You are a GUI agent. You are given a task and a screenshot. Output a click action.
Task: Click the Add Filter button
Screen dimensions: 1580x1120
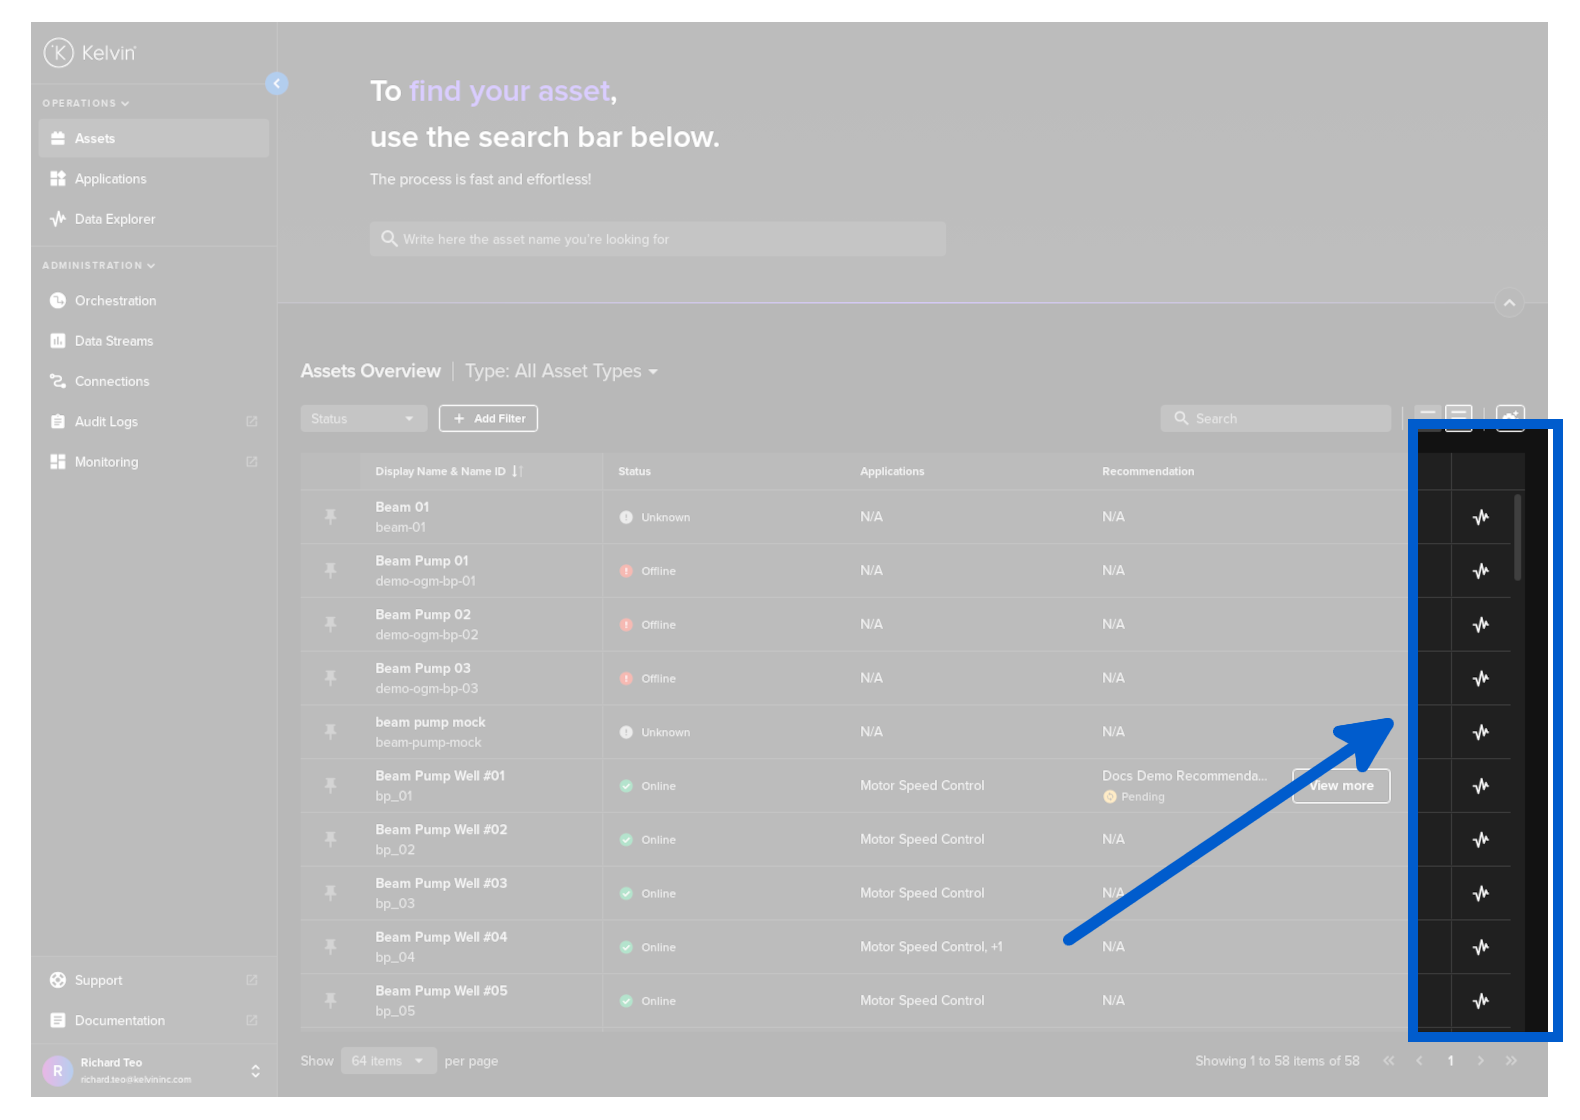click(x=488, y=419)
